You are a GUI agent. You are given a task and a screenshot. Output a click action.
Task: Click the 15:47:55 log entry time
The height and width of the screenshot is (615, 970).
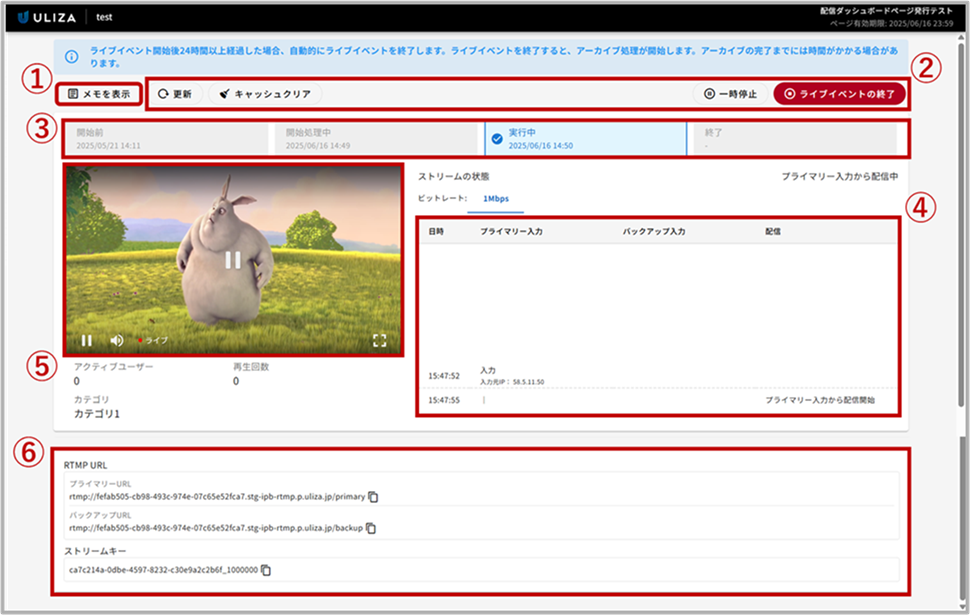click(444, 400)
